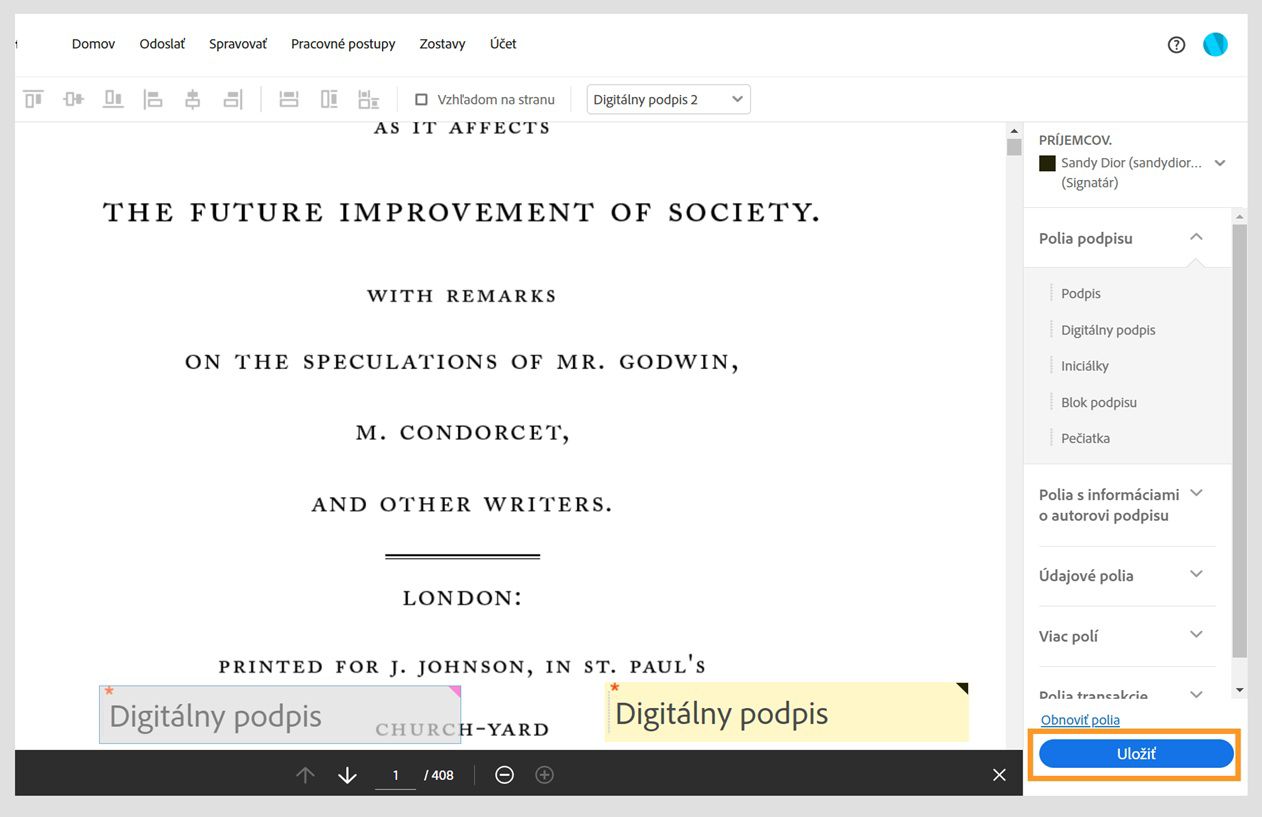Click the Sandy Dior recipient color swatch
Screen dimensions: 1262x817
click(x=1047, y=163)
